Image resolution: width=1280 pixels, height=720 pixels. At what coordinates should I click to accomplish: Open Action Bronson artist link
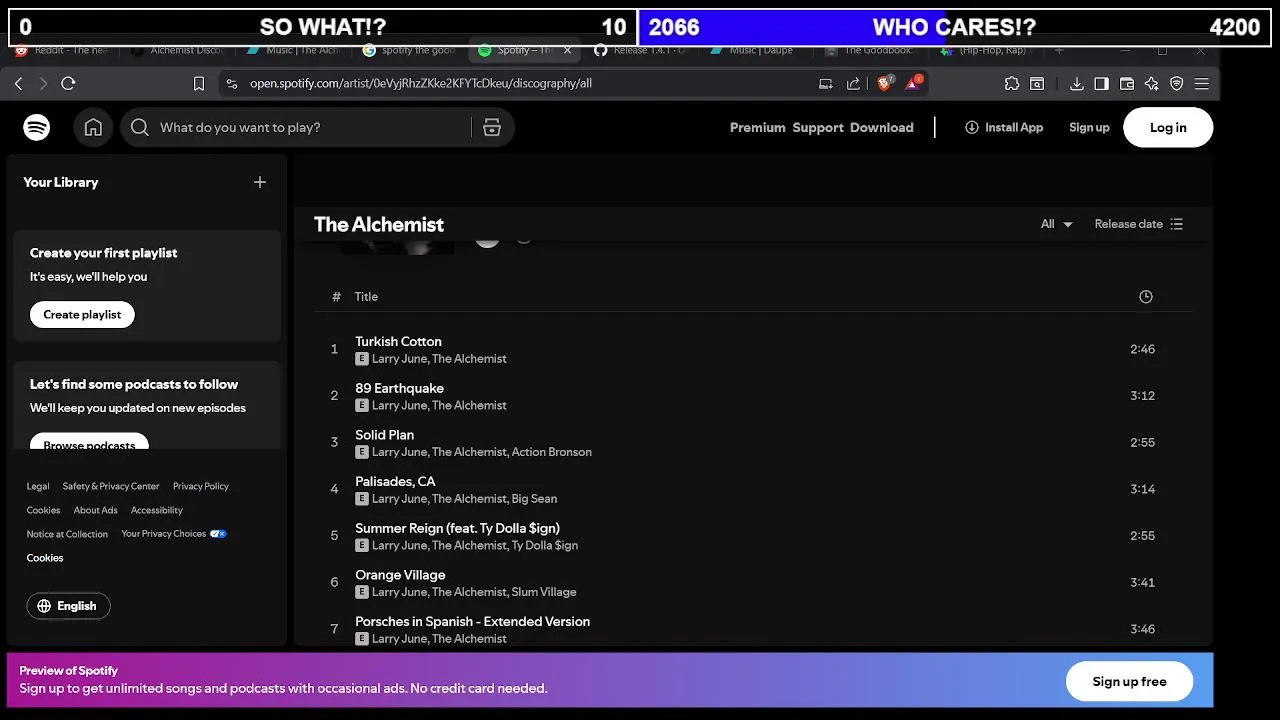pyautogui.click(x=552, y=452)
